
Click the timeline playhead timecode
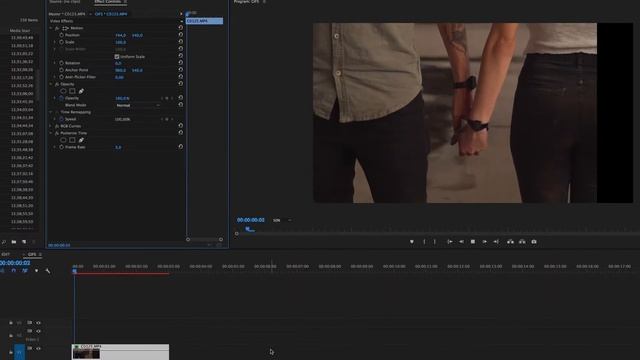coord(15,263)
